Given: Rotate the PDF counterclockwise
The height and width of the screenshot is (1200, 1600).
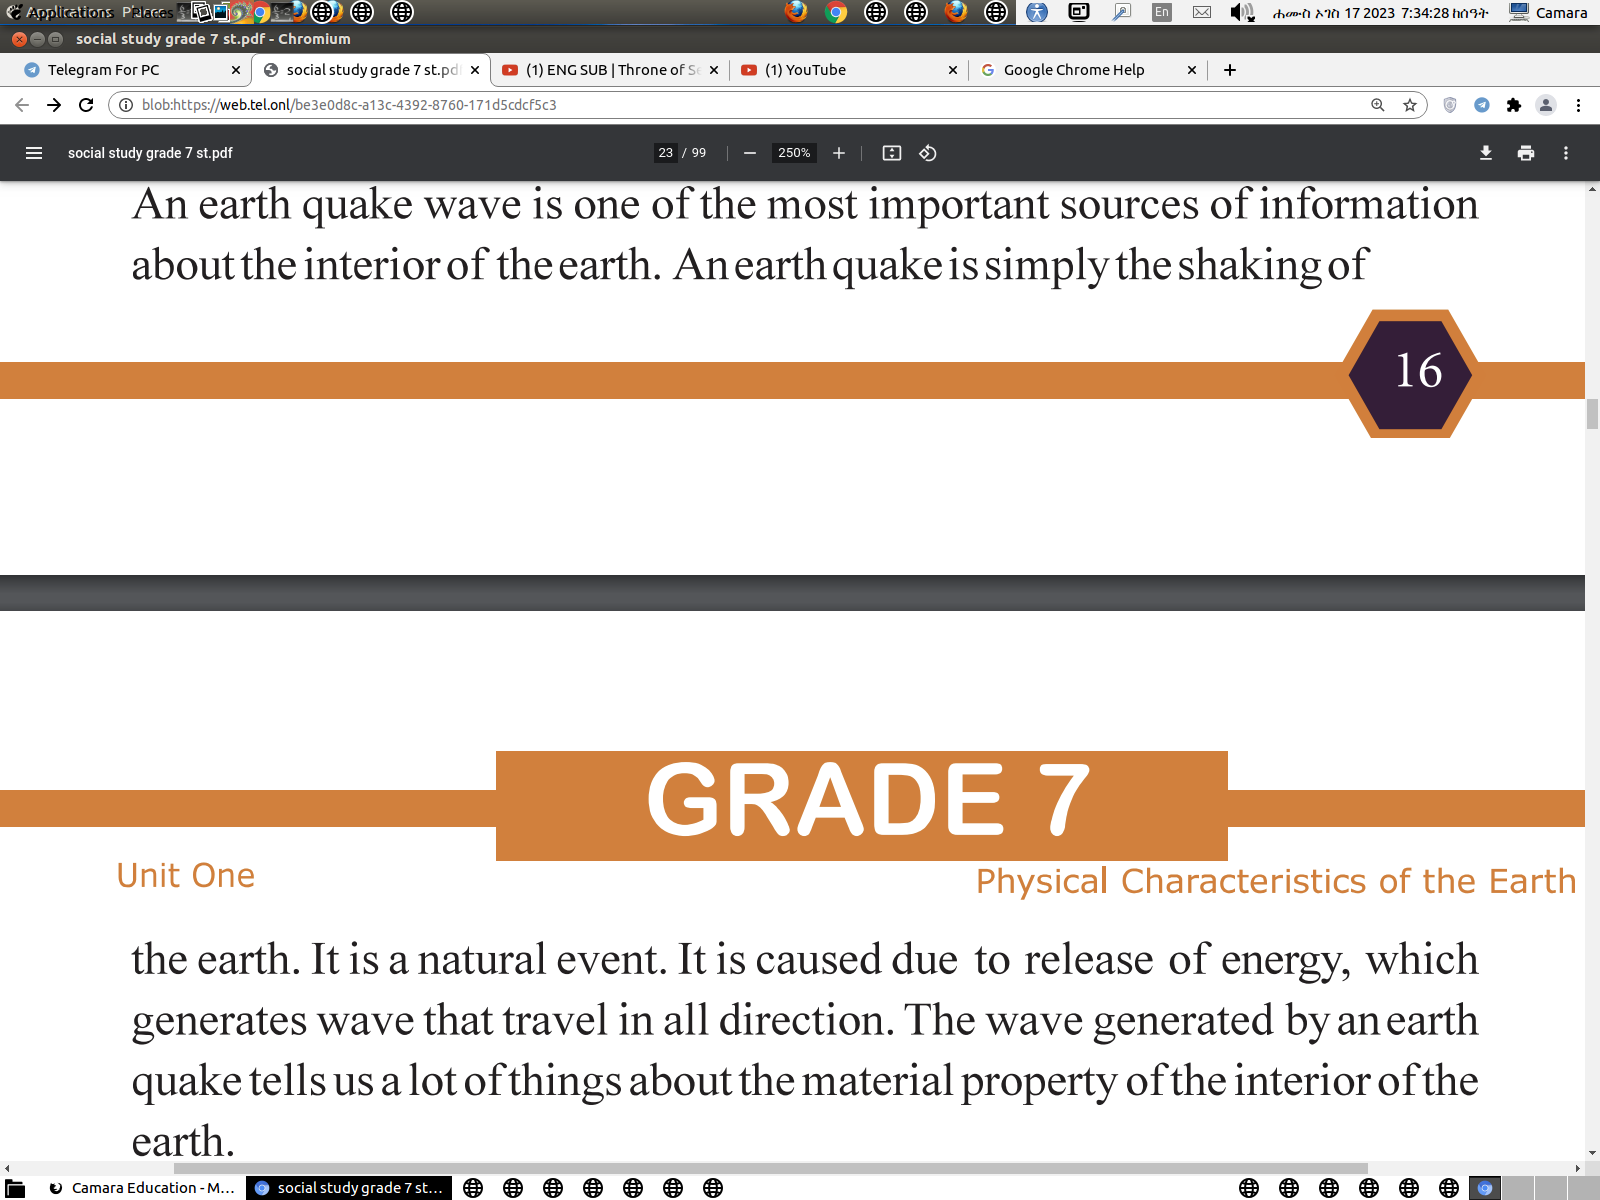Looking at the screenshot, I should pyautogui.click(x=928, y=153).
